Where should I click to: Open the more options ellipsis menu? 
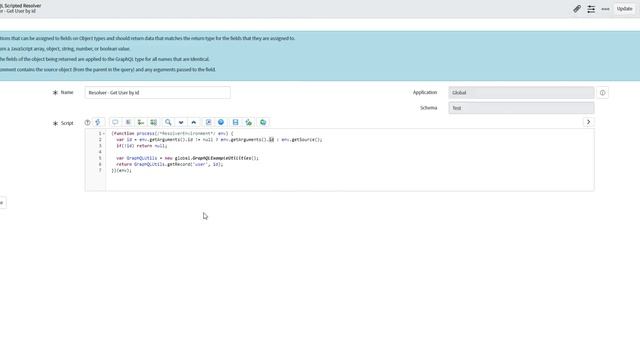[605, 9]
